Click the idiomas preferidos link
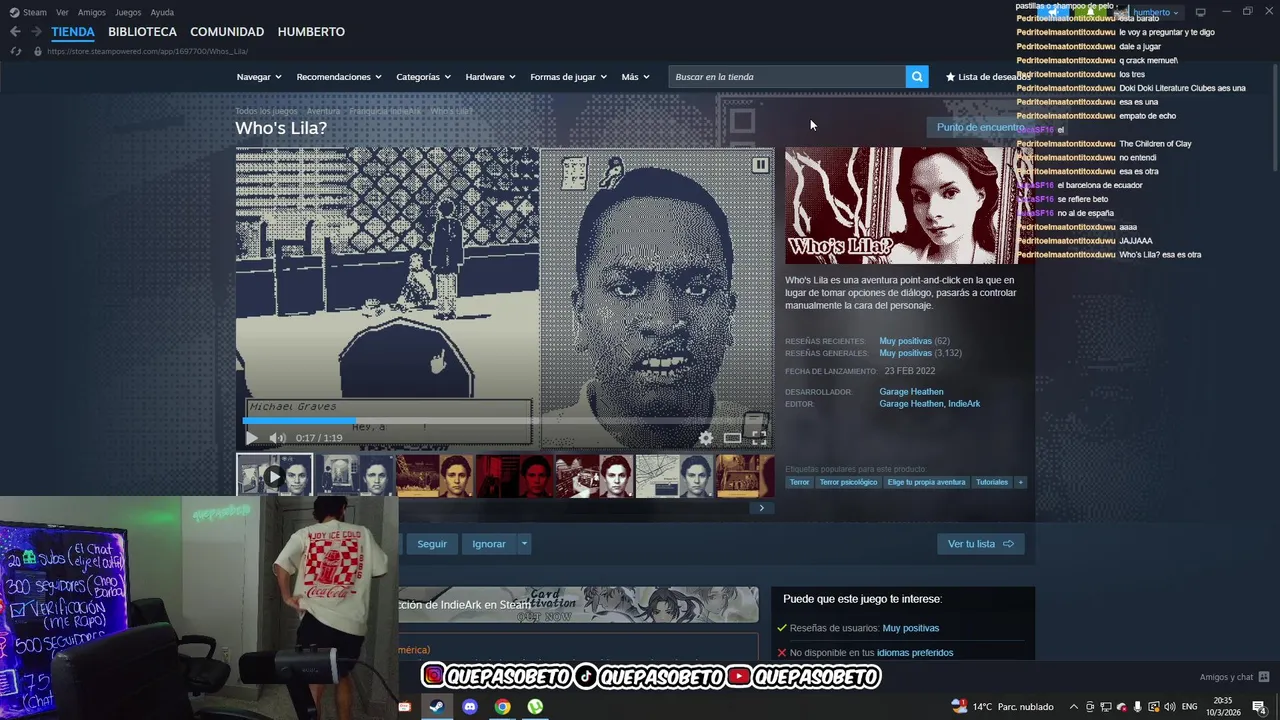Viewport: 1280px width, 720px height. click(x=915, y=653)
